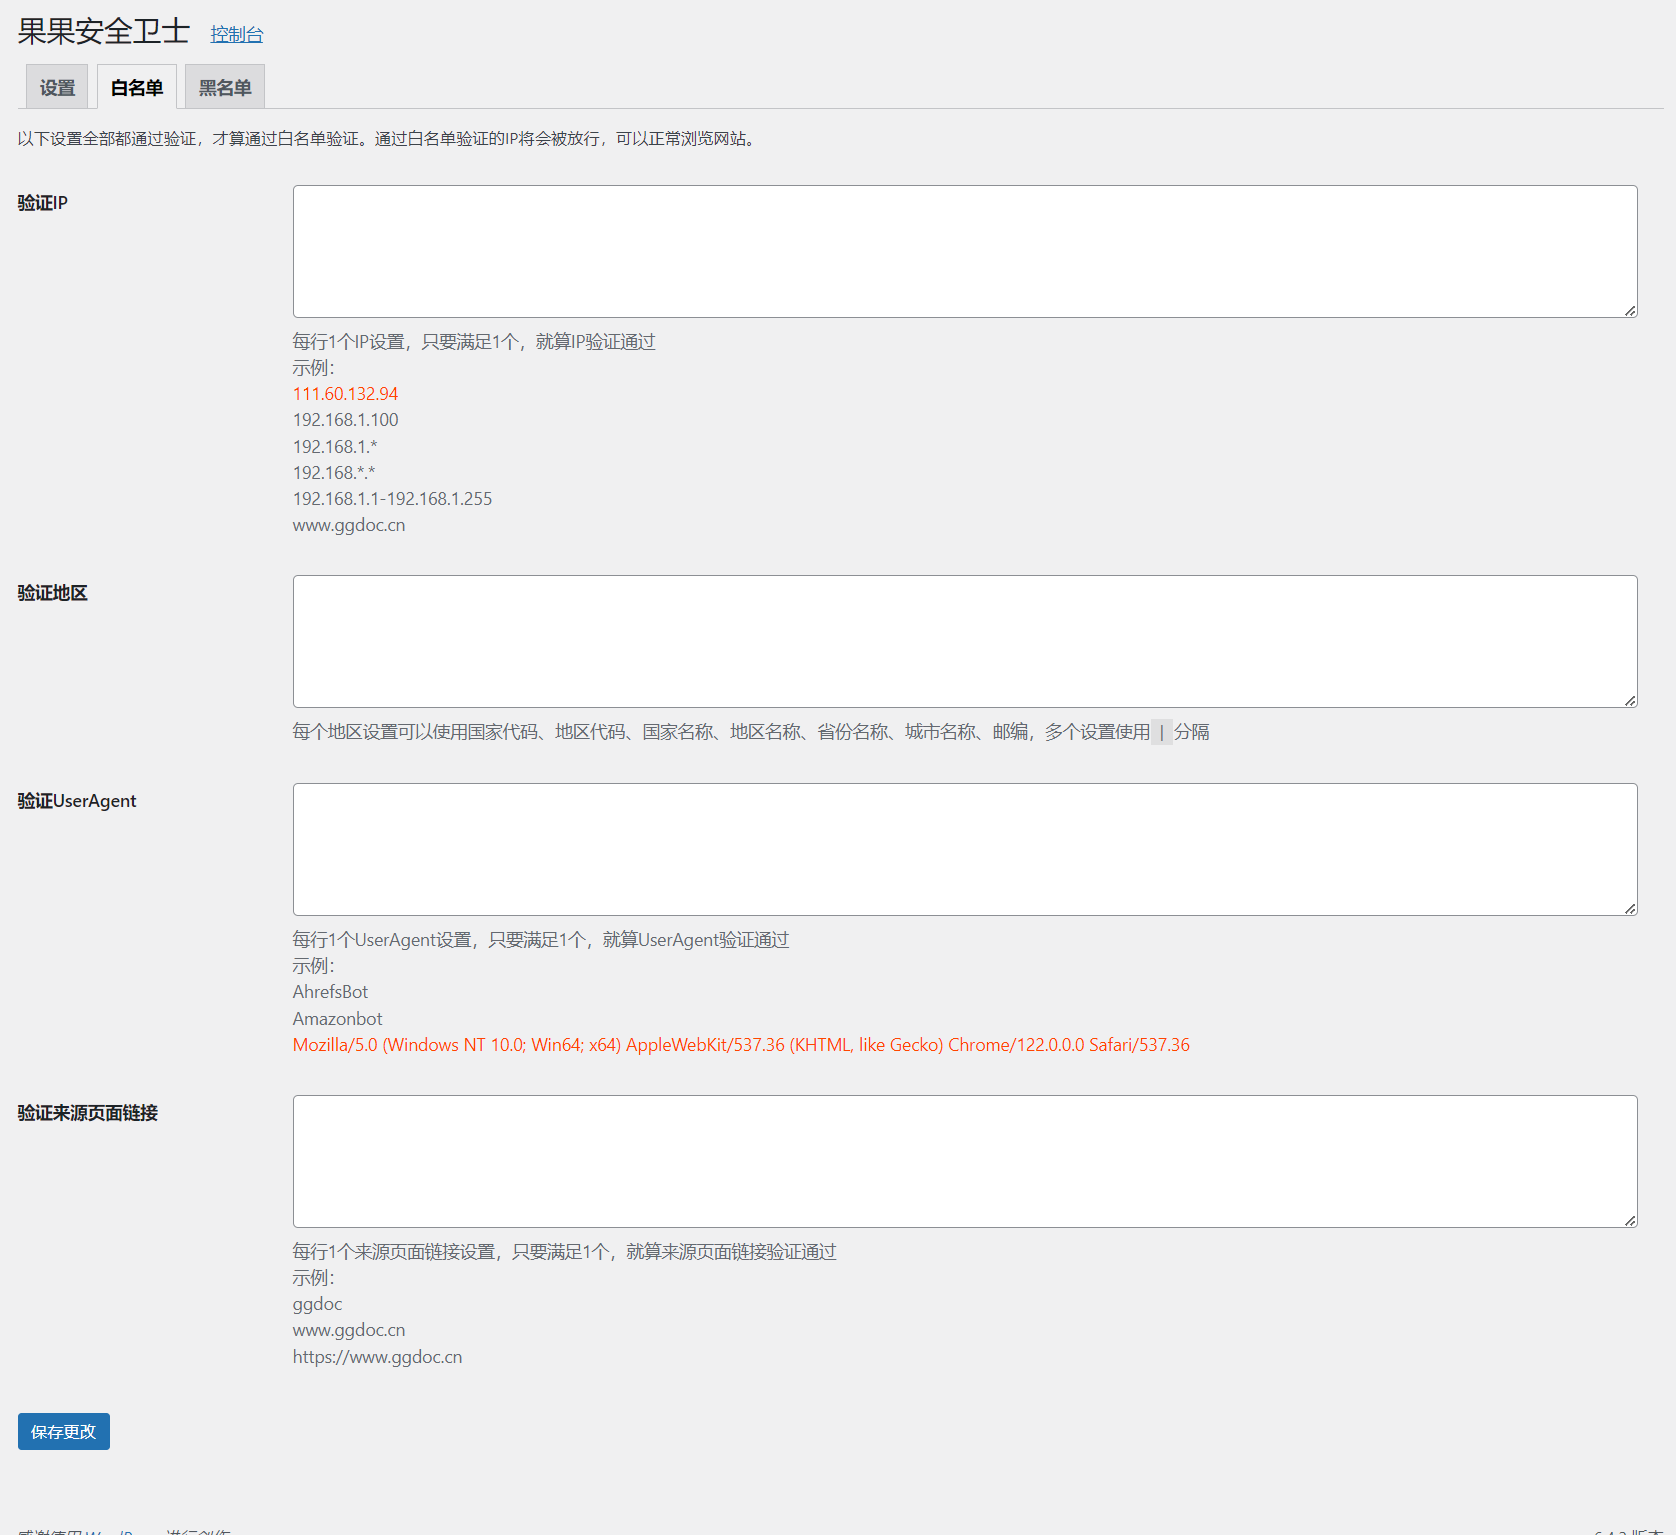The height and width of the screenshot is (1535, 1676).
Task: Click the red Mozilla/5.0 UserAgent example
Action: [x=741, y=1045]
